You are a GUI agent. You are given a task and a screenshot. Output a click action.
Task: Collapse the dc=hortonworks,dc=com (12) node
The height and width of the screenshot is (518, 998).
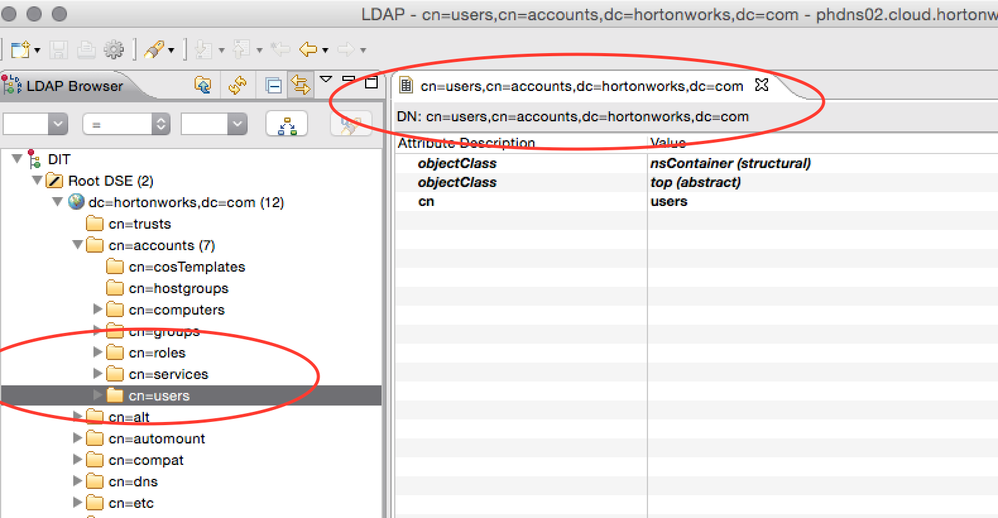tap(58, 202)
